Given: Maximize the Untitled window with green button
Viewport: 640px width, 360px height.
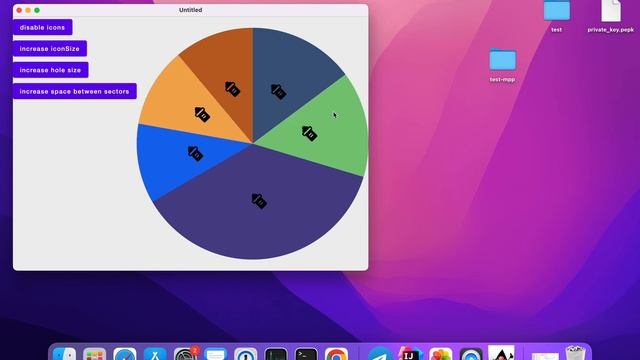Looking at the screenshot, I should click(37, 10).
